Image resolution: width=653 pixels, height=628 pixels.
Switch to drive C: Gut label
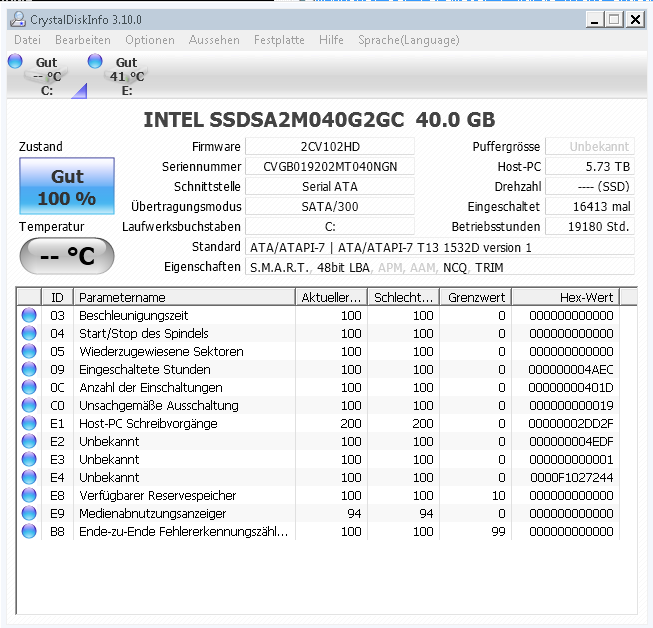coord(47,76)
